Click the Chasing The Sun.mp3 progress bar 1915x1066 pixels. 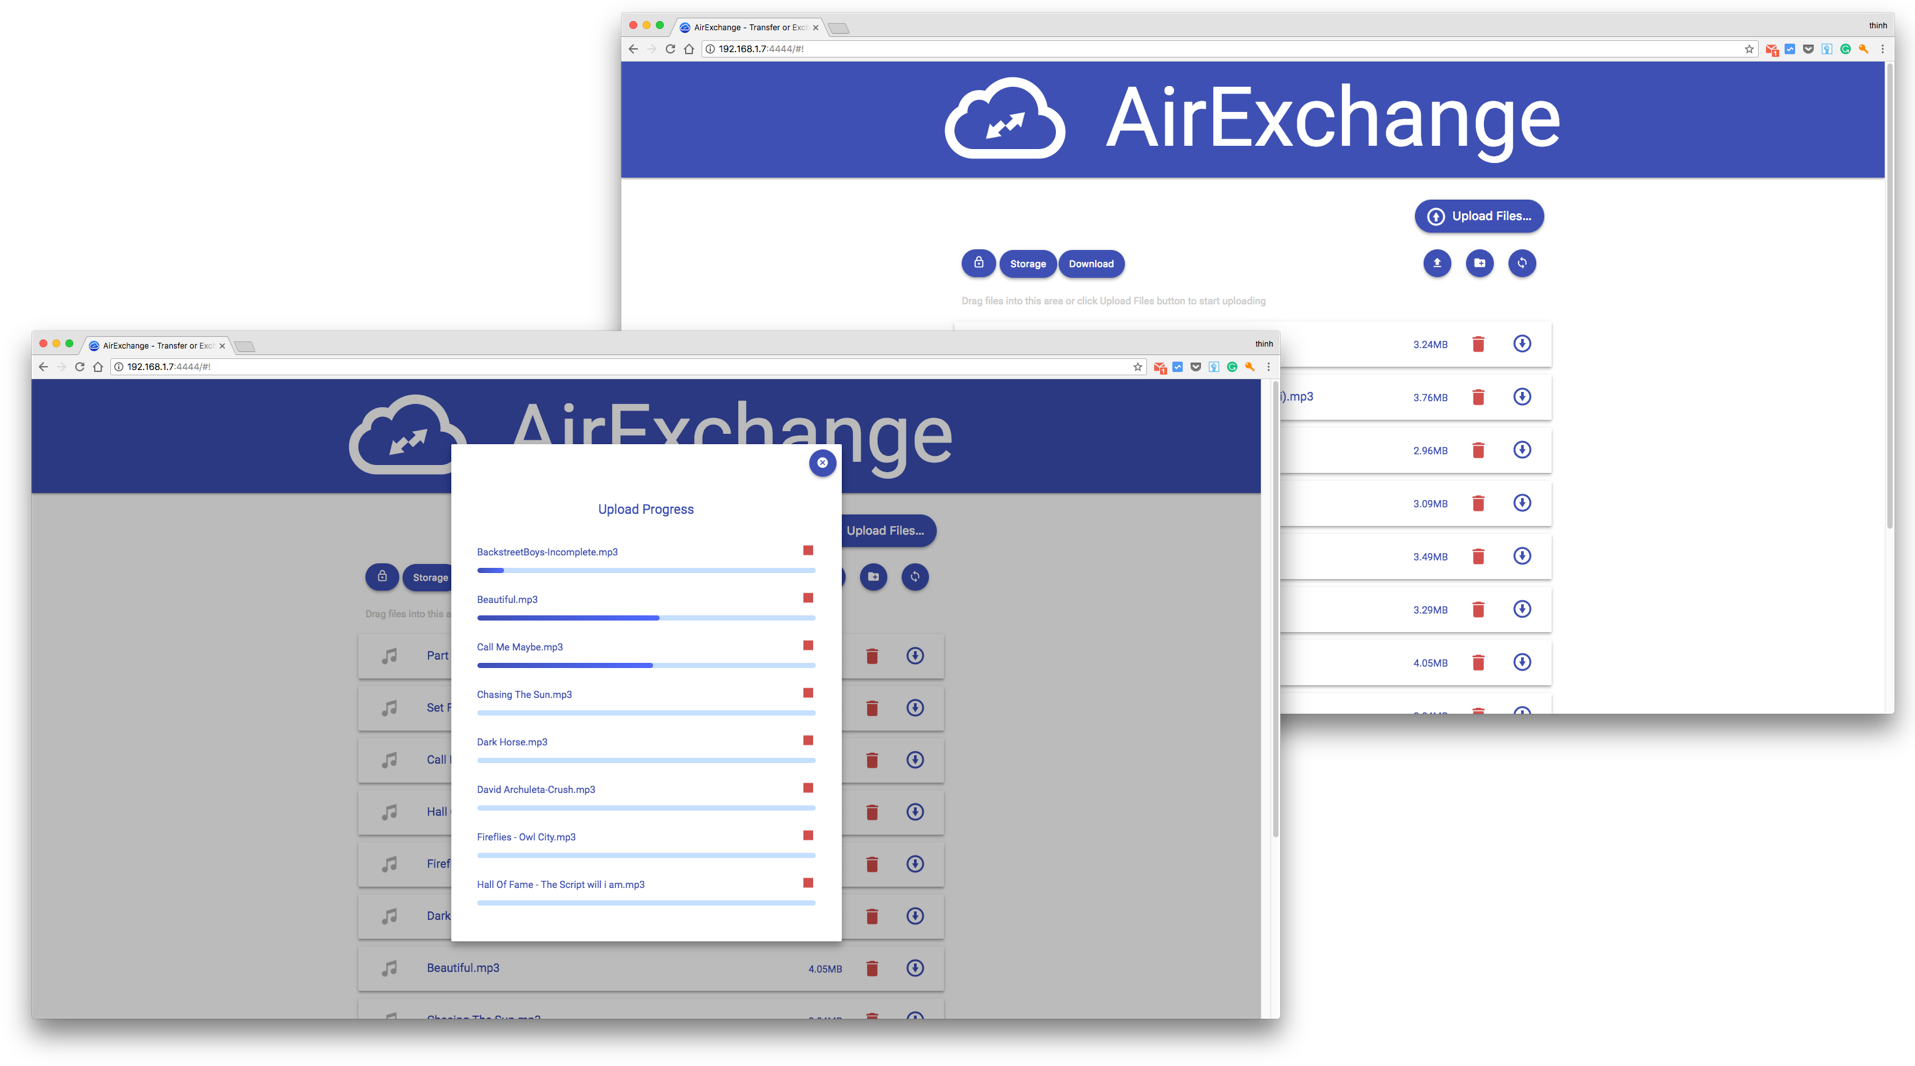pos(645,712)
